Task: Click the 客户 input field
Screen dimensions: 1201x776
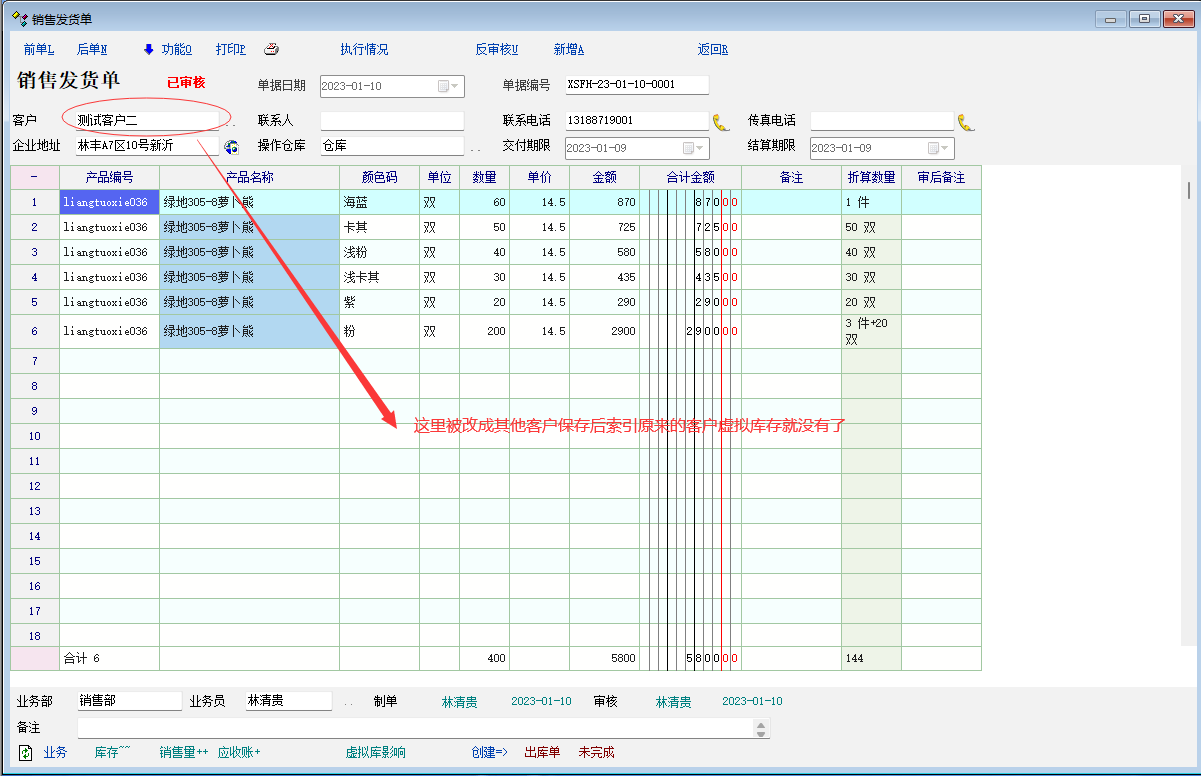Action: 145,120
